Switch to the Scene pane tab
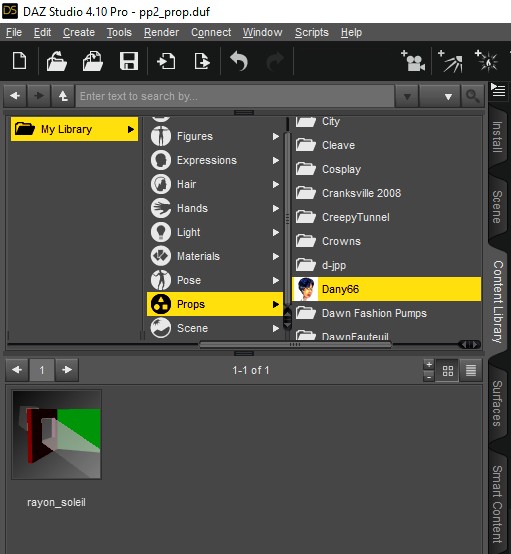 coord(498,207)
